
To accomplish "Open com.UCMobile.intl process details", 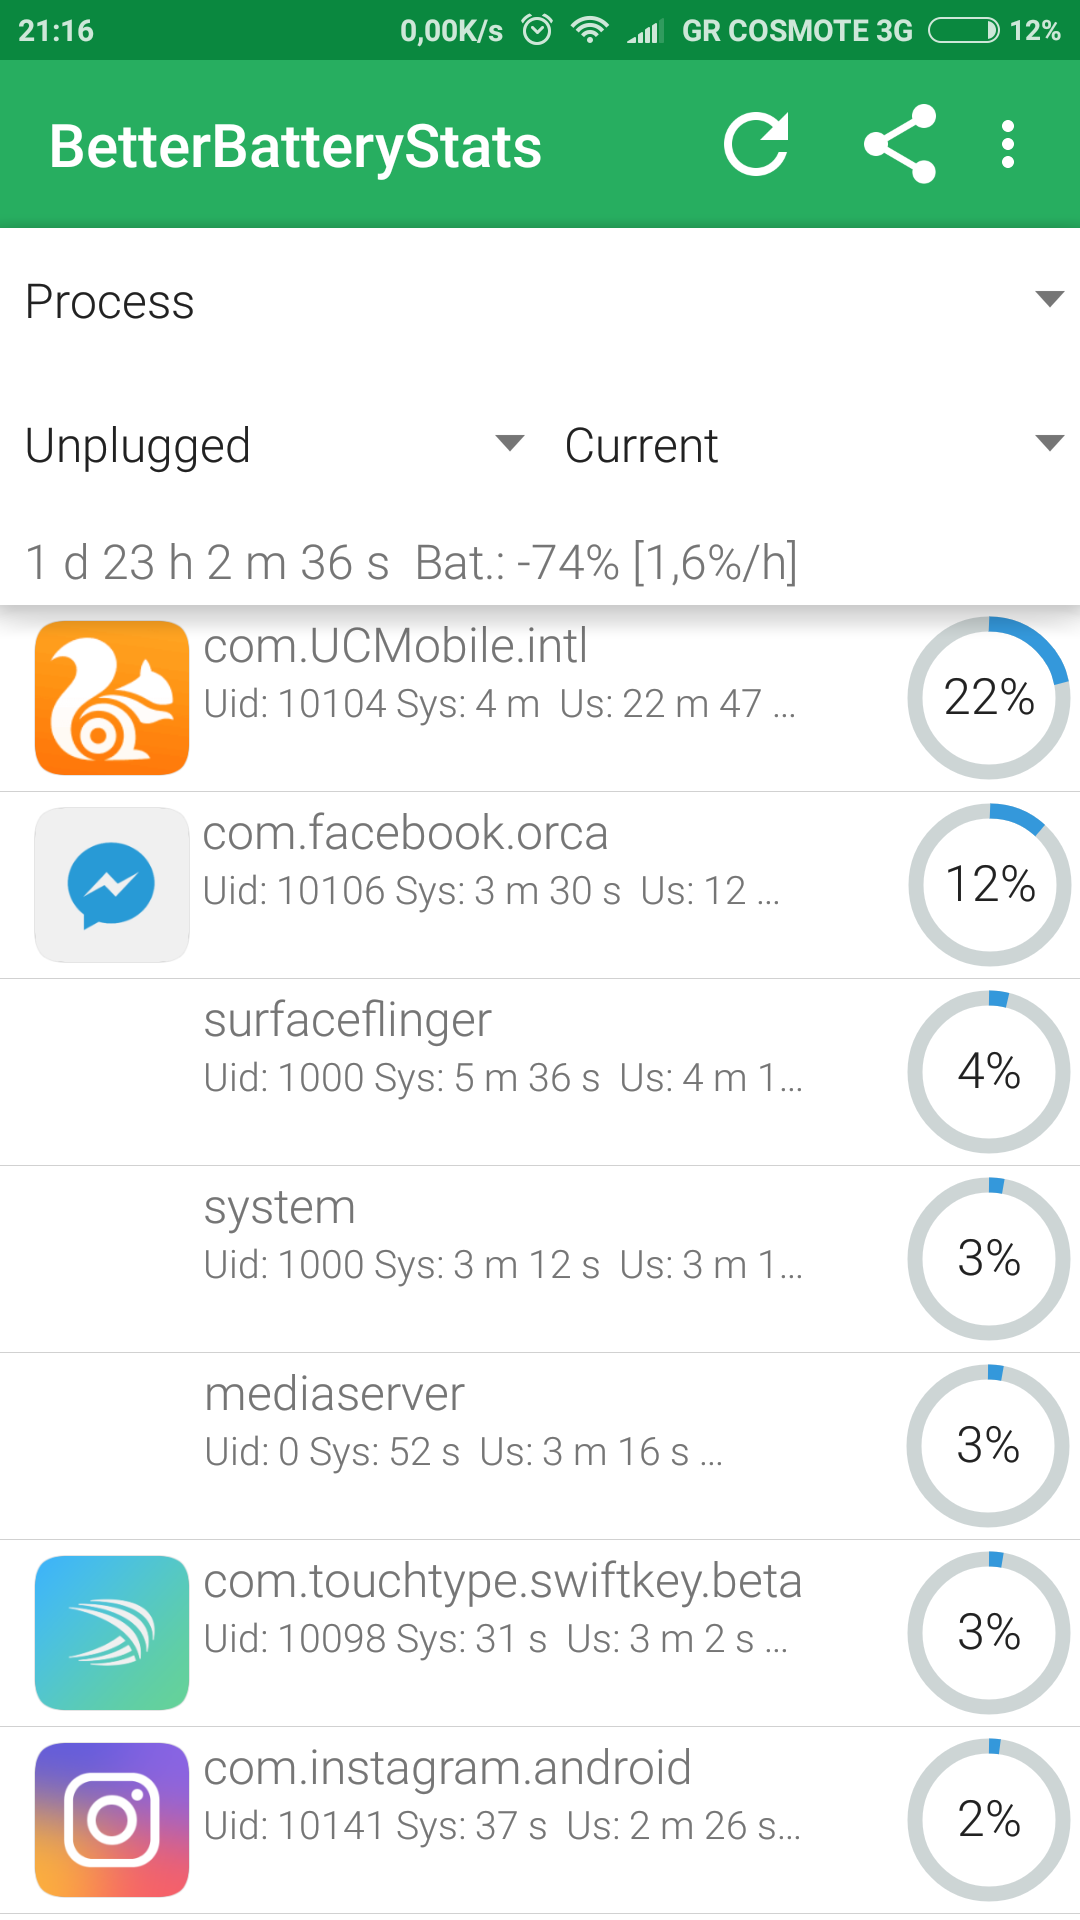I will pos(500,672).
